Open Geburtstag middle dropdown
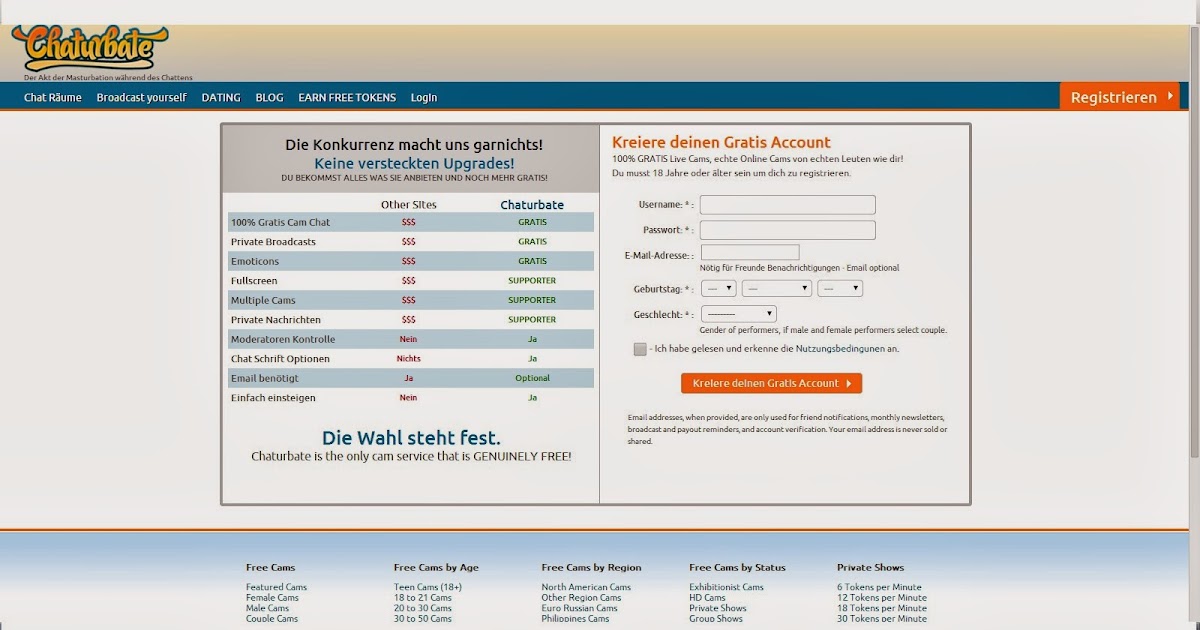Screen dimensions: 1200x630 [x=777, y=288]
